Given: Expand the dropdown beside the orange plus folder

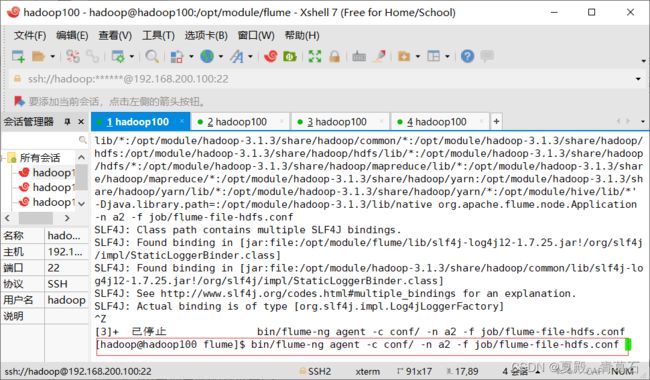Looking at the screenshot, I should 418,56.
